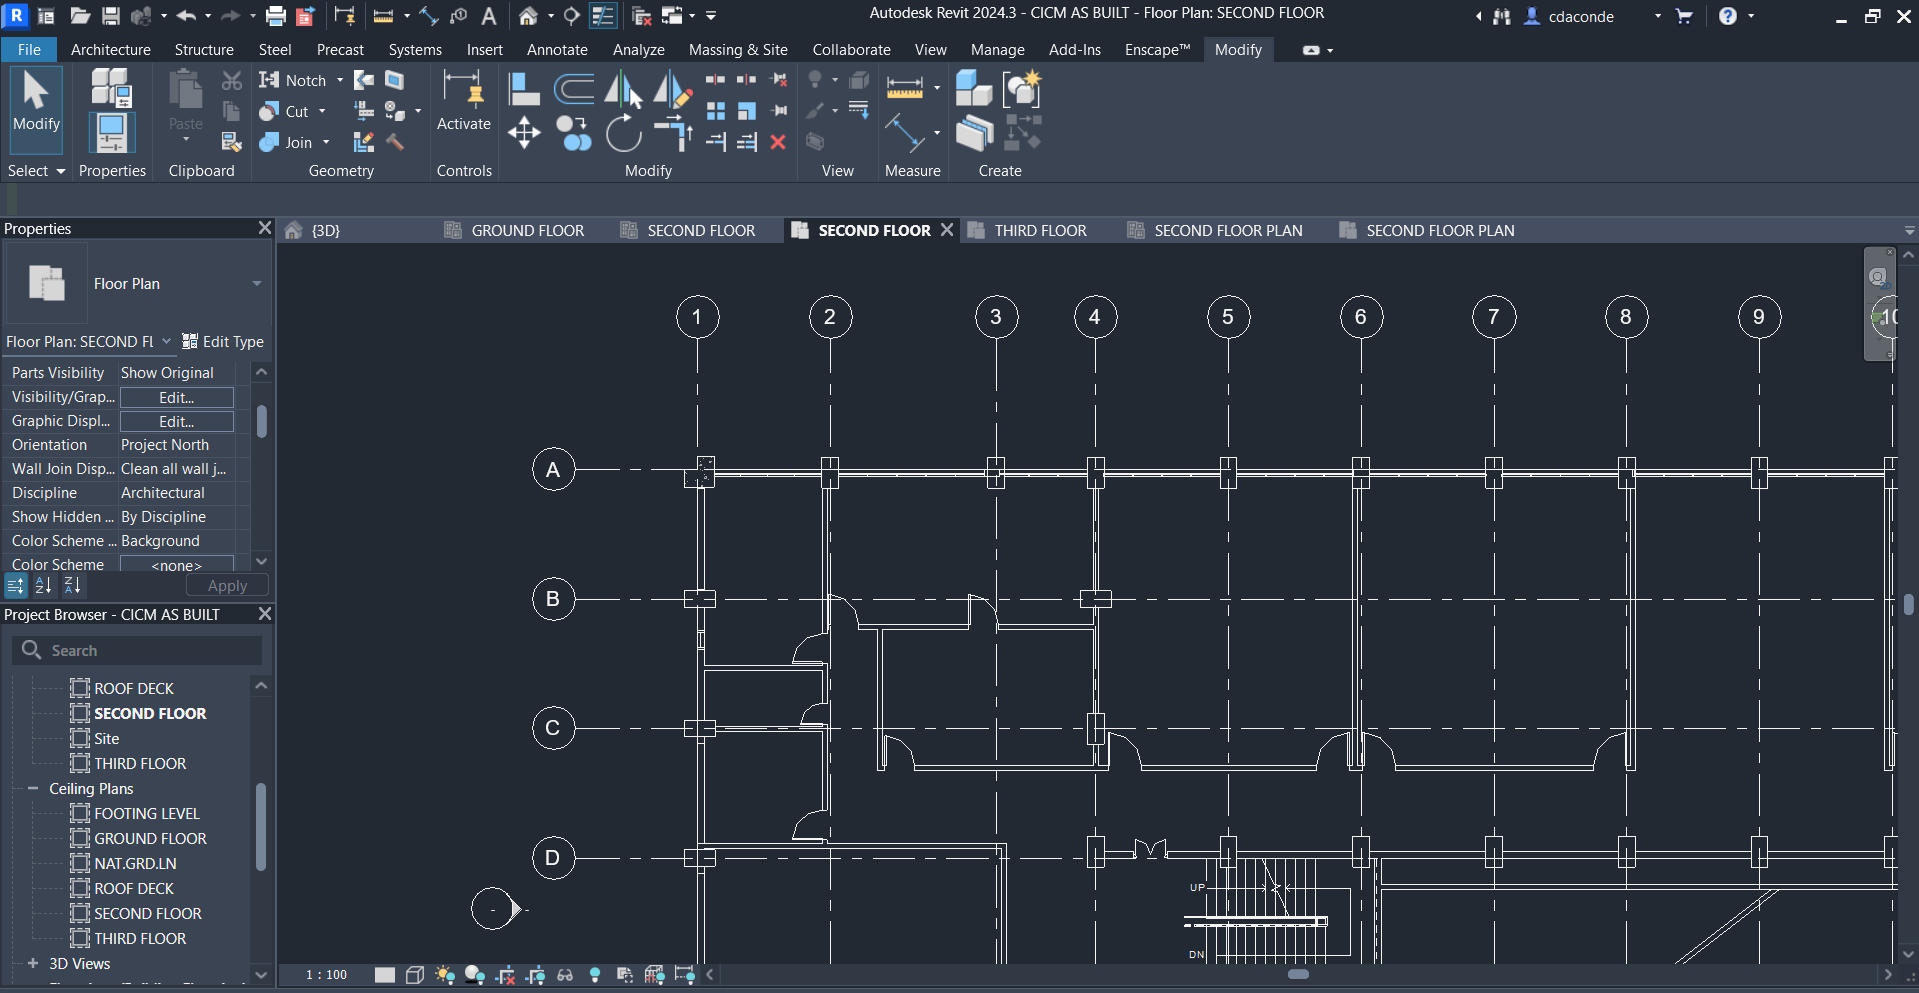
Task: Select Mirror - Pick Axis tool
Action: coord(624,89)
